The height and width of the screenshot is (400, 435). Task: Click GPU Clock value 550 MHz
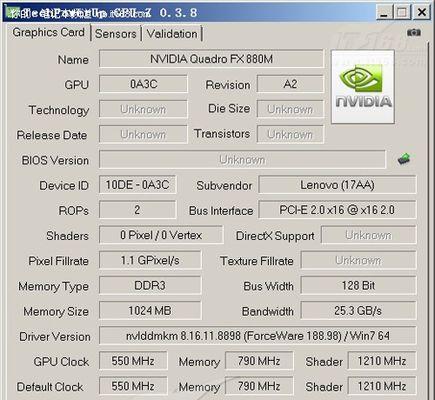(x=133, y=361)
